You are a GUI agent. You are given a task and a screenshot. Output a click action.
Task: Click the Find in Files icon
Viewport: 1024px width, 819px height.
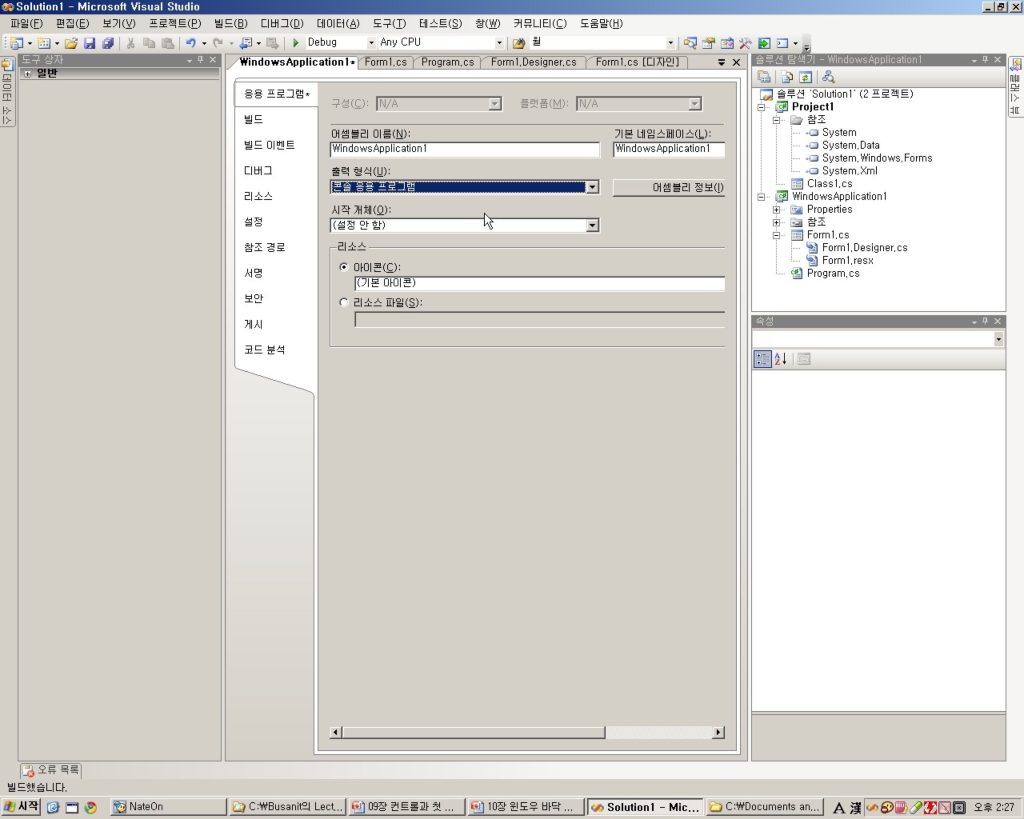coord(519,43)
